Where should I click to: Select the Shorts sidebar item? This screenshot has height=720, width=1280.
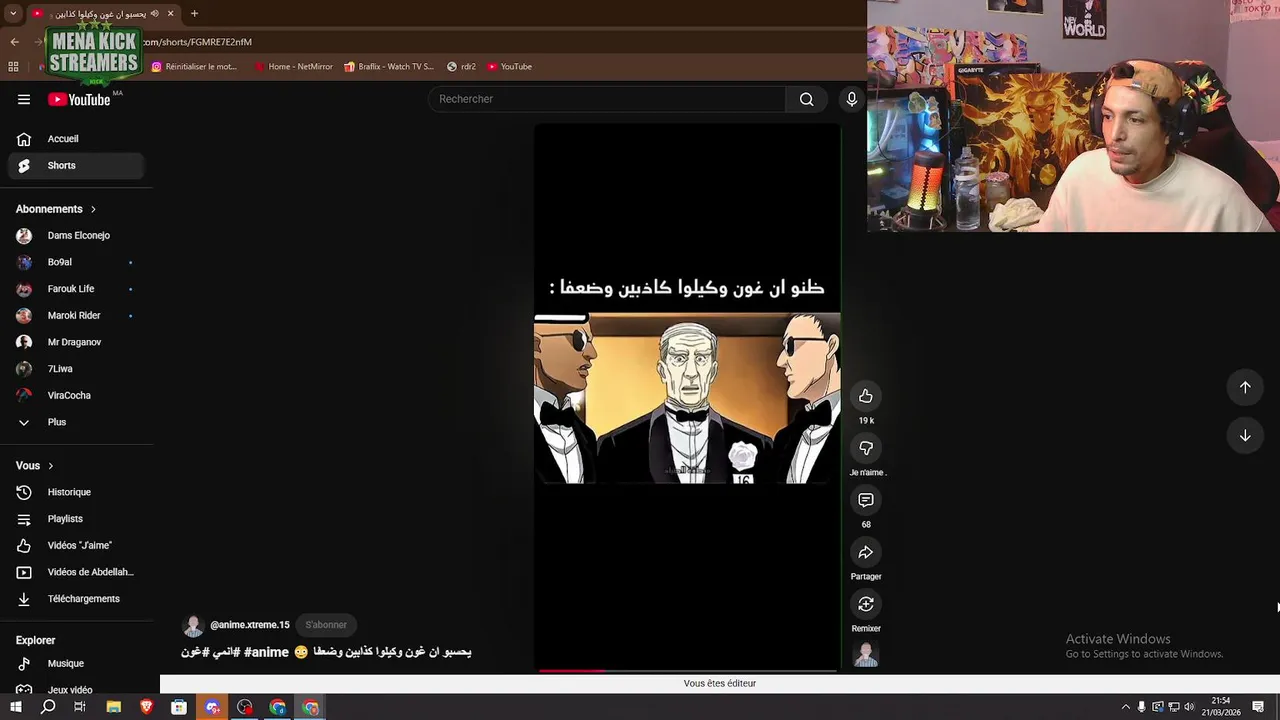[76, 166]
